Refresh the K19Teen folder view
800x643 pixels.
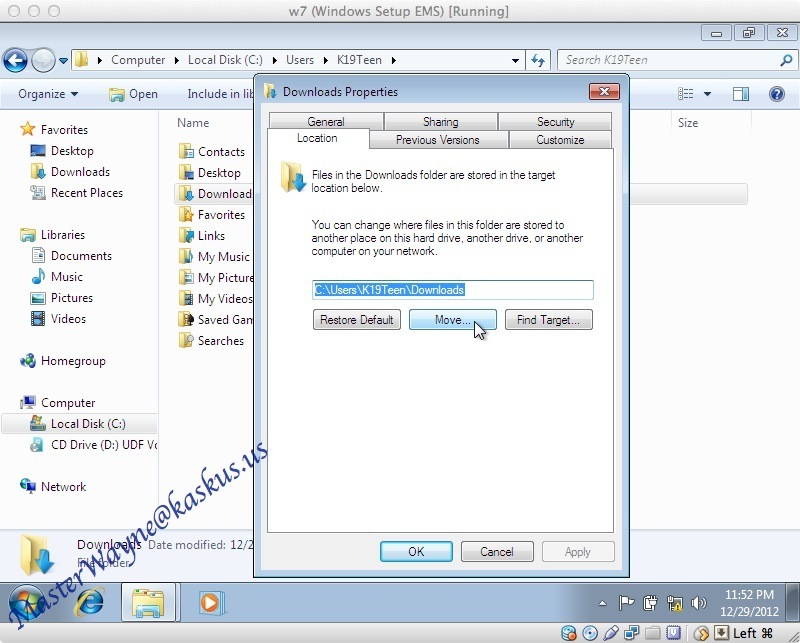(538, 60)
